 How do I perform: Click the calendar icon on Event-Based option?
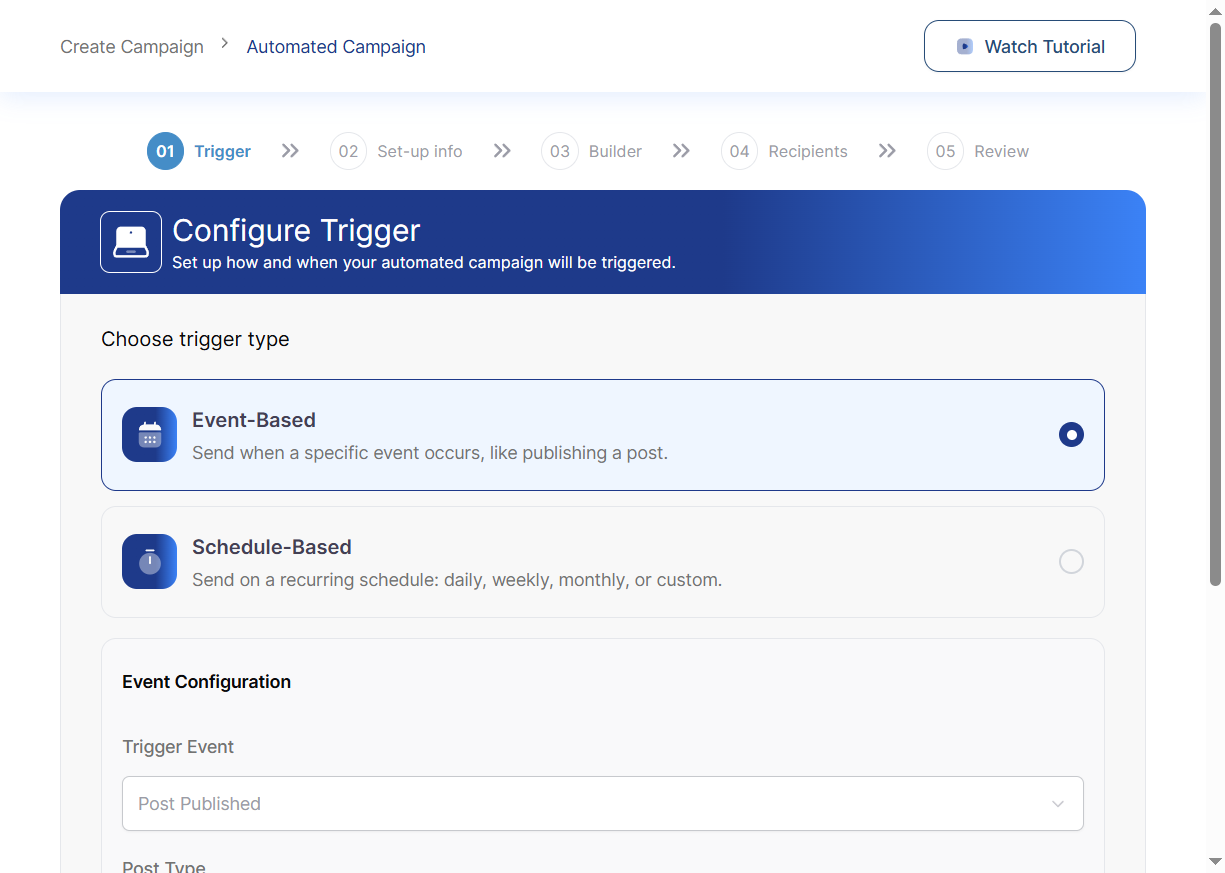(x=149, y=434)
